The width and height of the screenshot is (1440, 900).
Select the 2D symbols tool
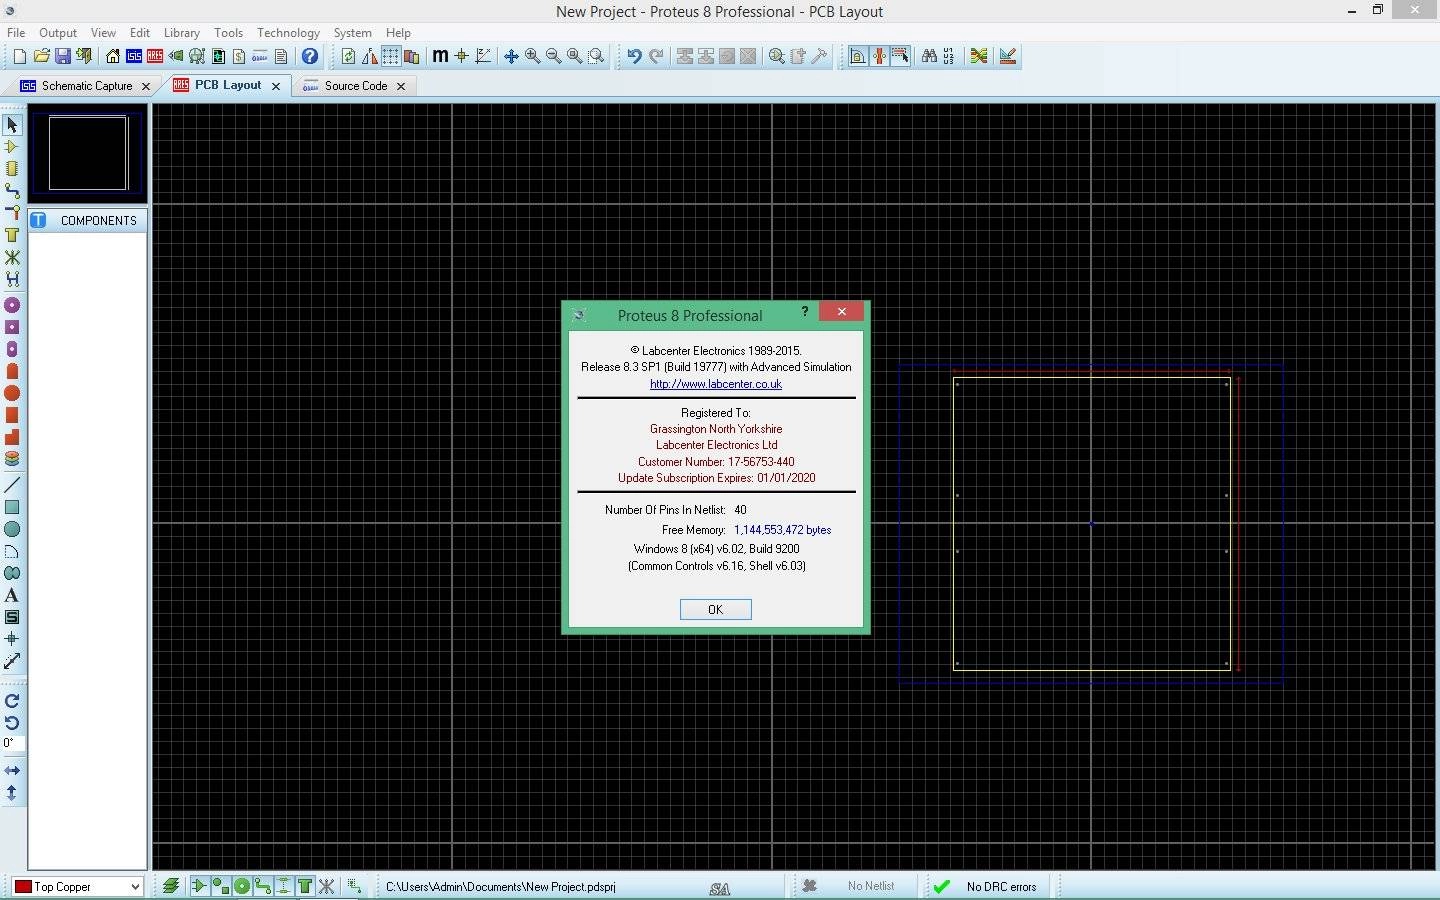tap(12, 617)
